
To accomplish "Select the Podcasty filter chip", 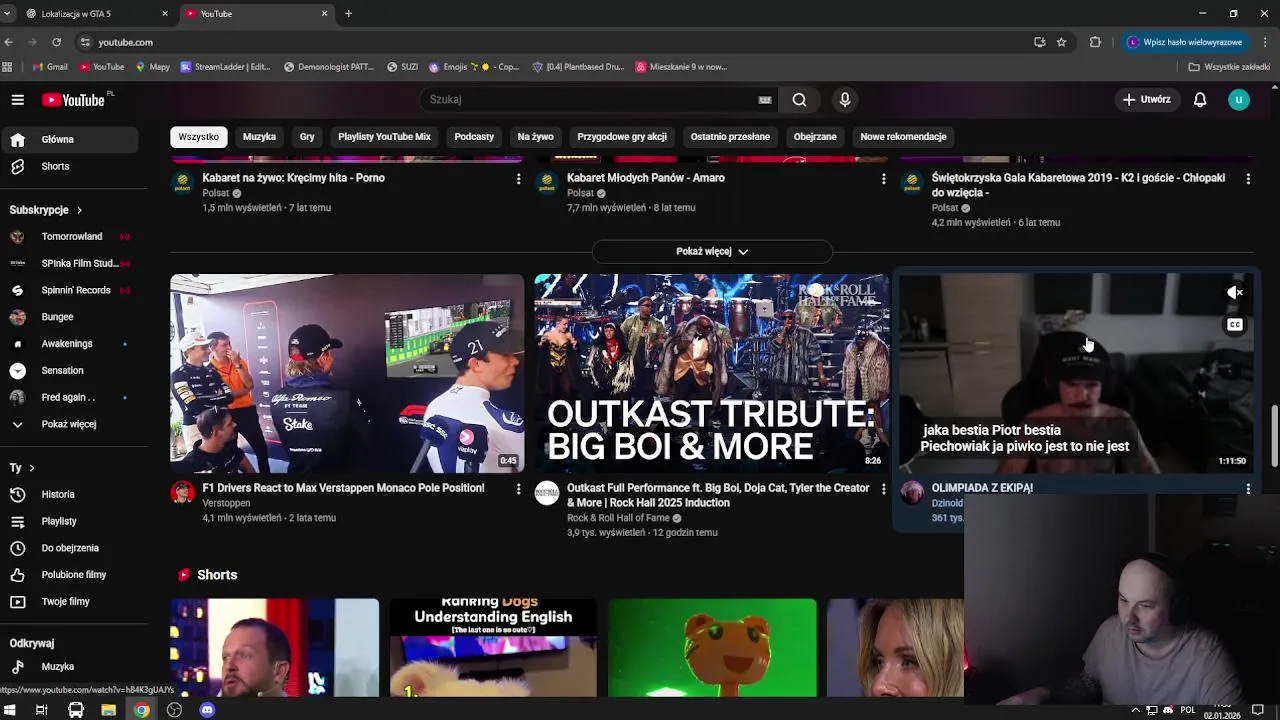I will tap(474, 136).
